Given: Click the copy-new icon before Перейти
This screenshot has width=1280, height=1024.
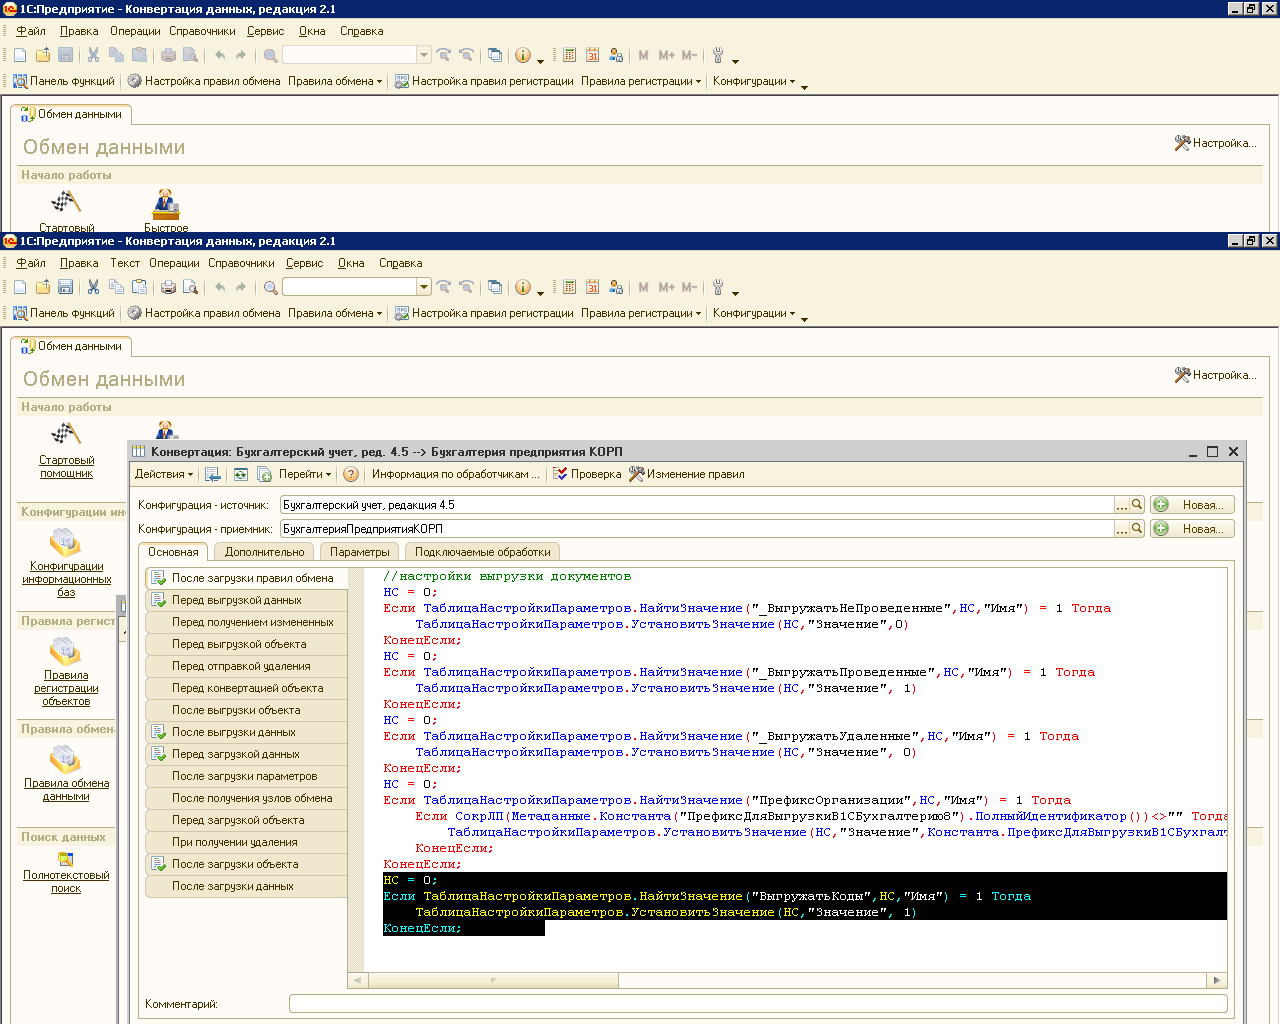Looking at the screenshot, I should pyautogui.click(x=265, y=474).
